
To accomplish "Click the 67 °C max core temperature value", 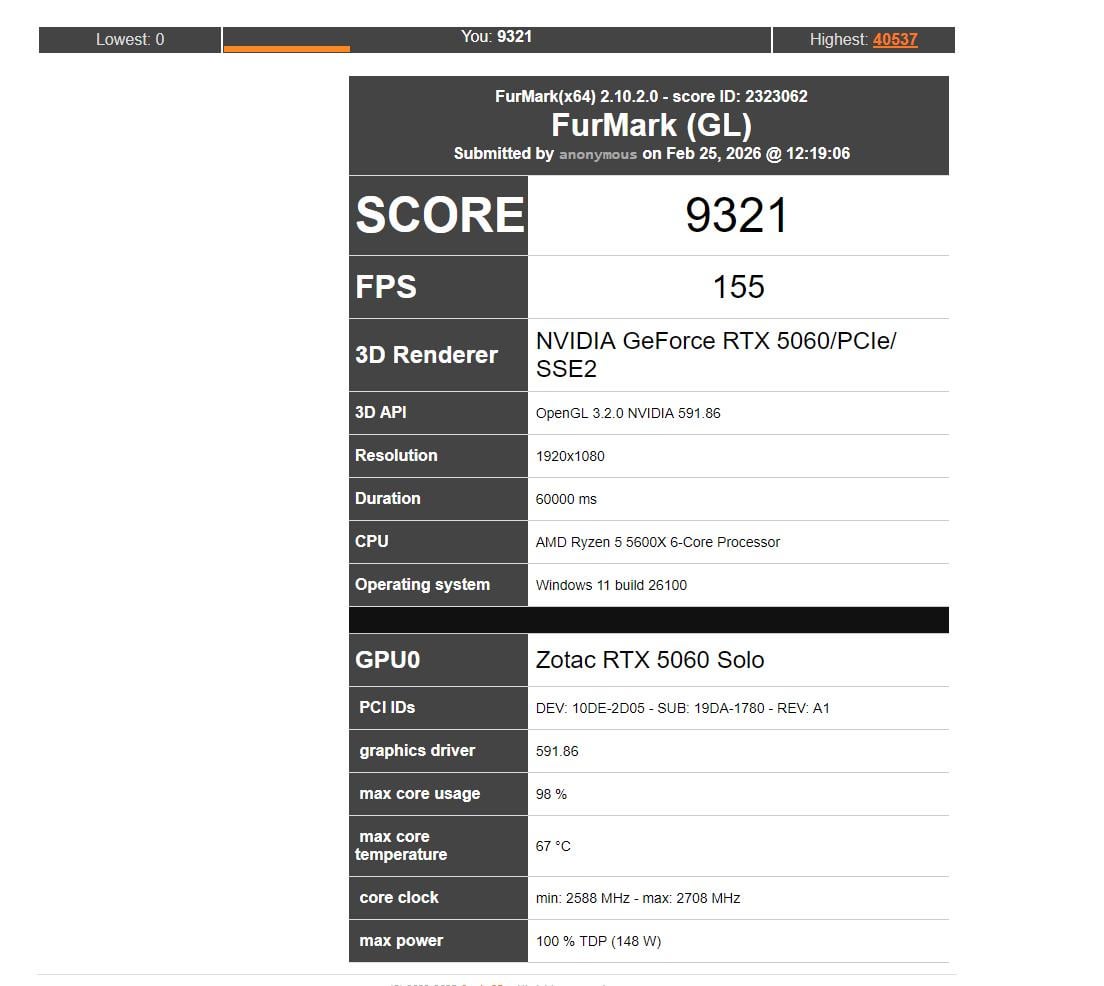I will tap(553, 846).
